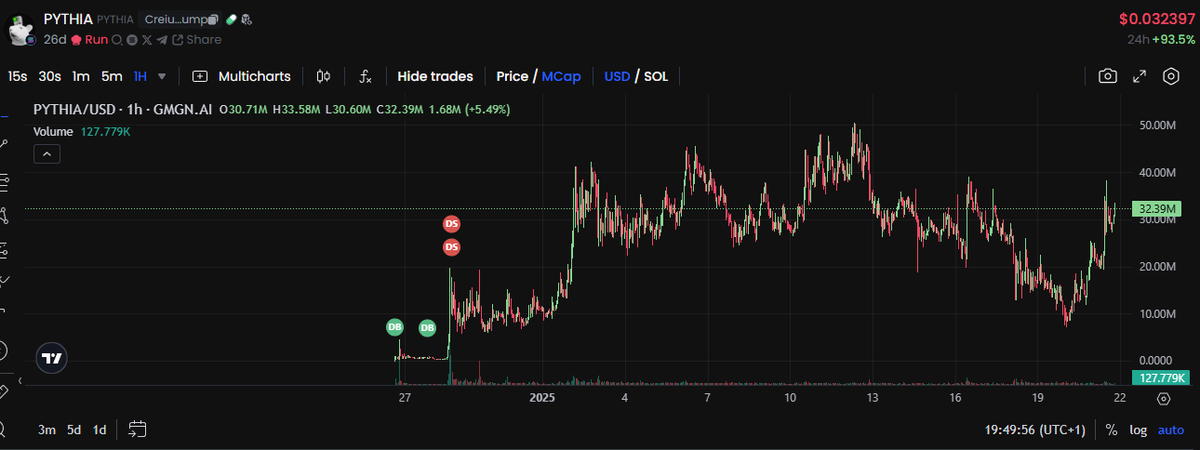Collapse the left drawing toolbar arrow
Screen dimensions: 1200x450
coord(19,380)
